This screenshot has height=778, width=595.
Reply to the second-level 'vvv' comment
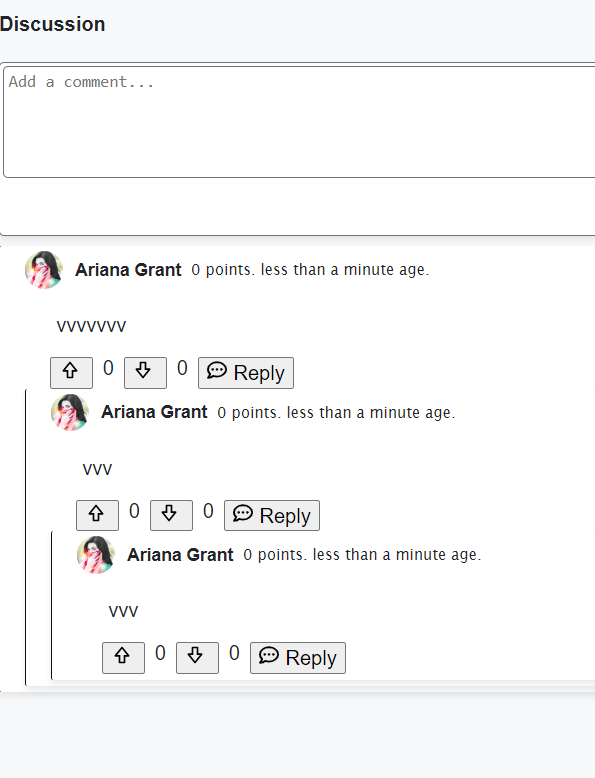[x=271, y=515]
